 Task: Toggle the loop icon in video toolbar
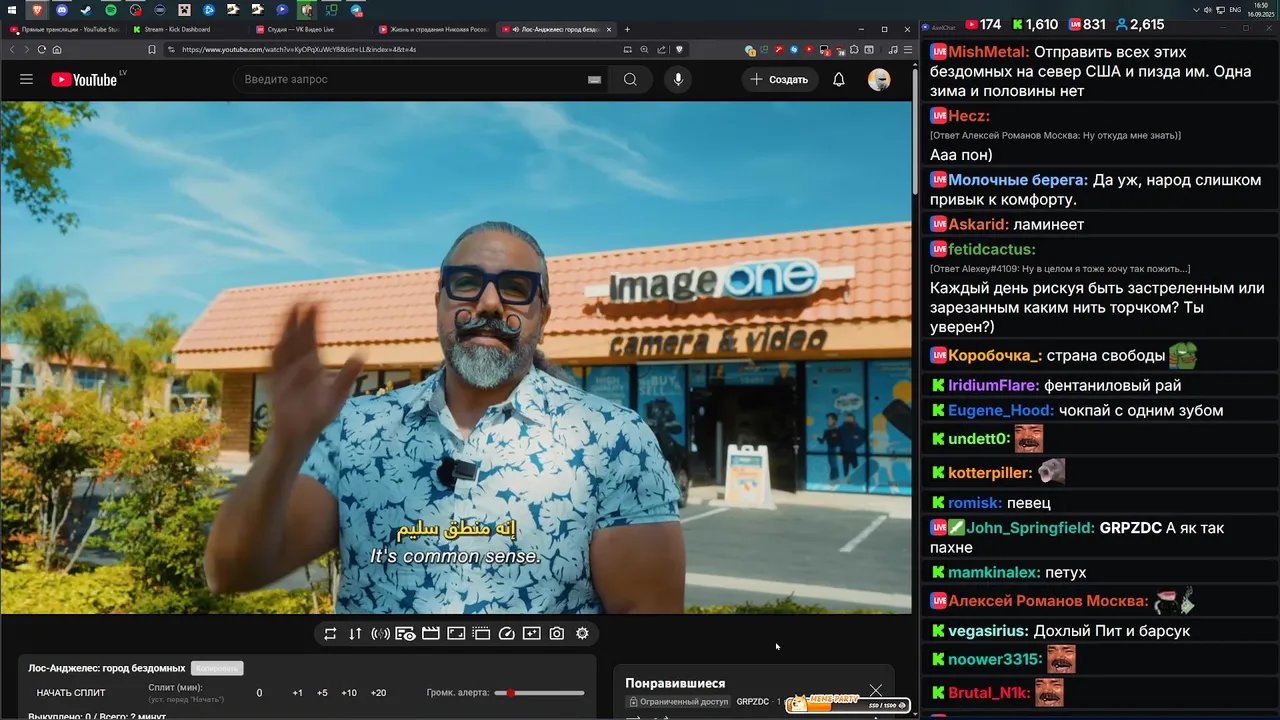point(330,633)
